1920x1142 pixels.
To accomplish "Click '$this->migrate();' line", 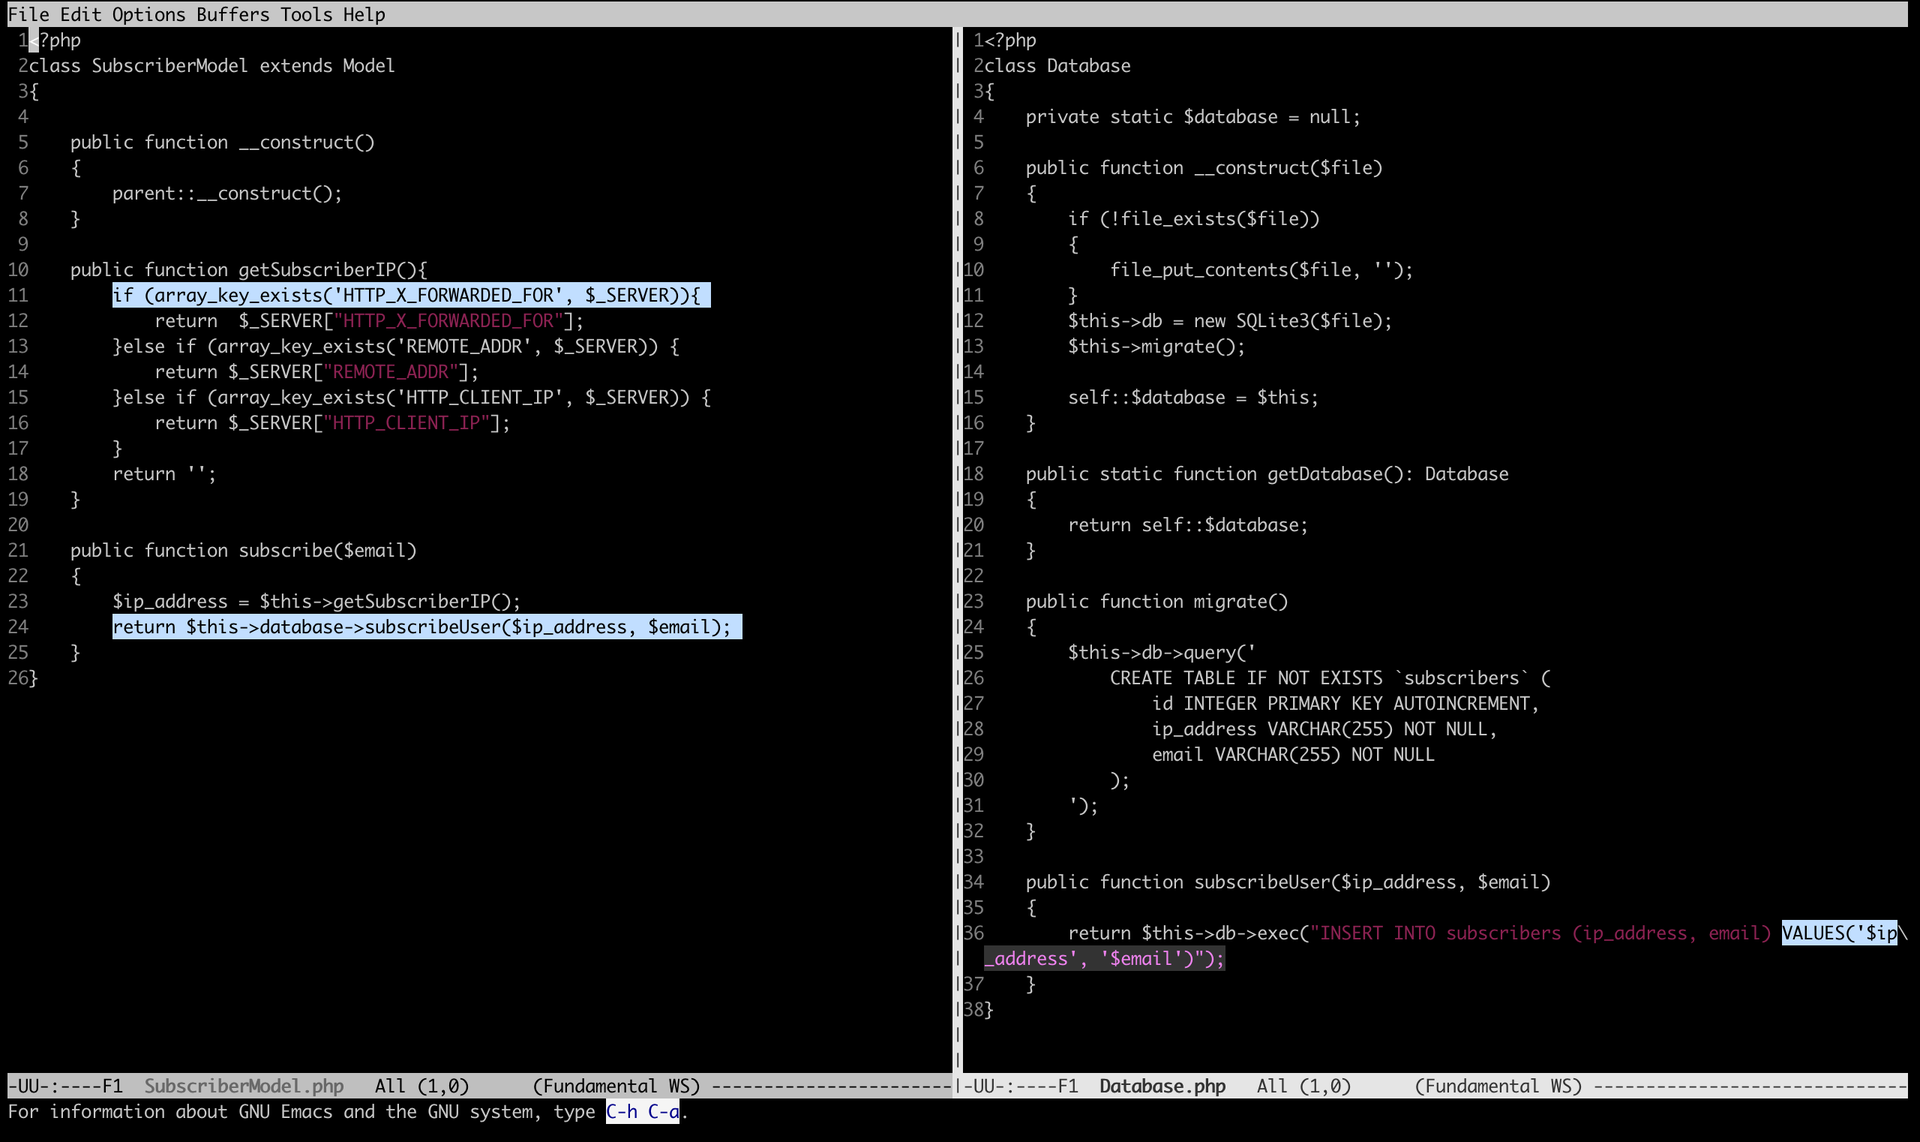I will pos(1157,347).
